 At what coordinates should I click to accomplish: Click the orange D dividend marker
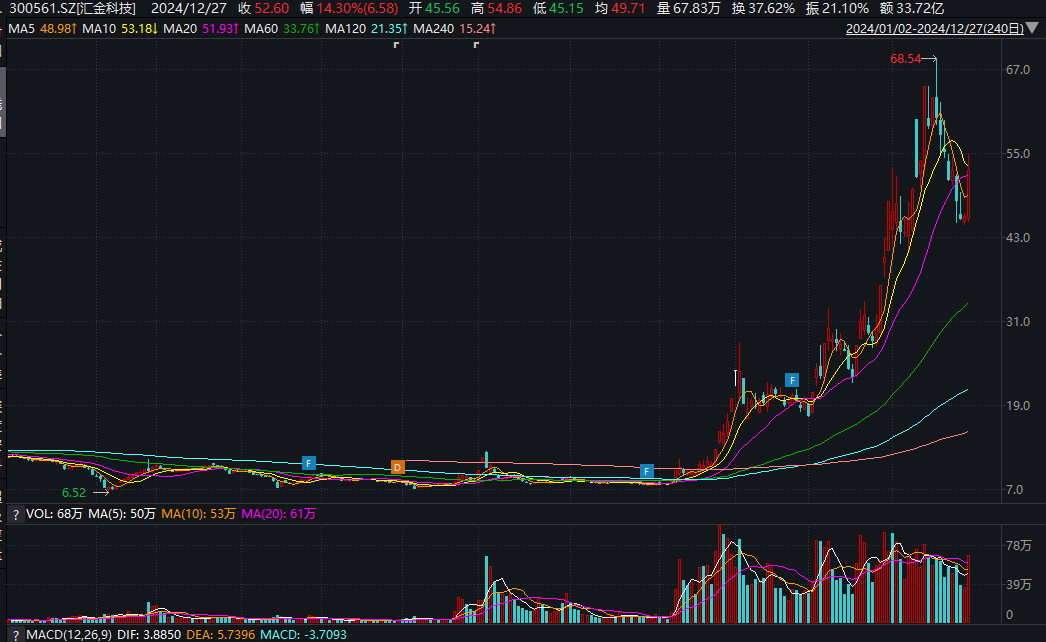pos(398,467)
